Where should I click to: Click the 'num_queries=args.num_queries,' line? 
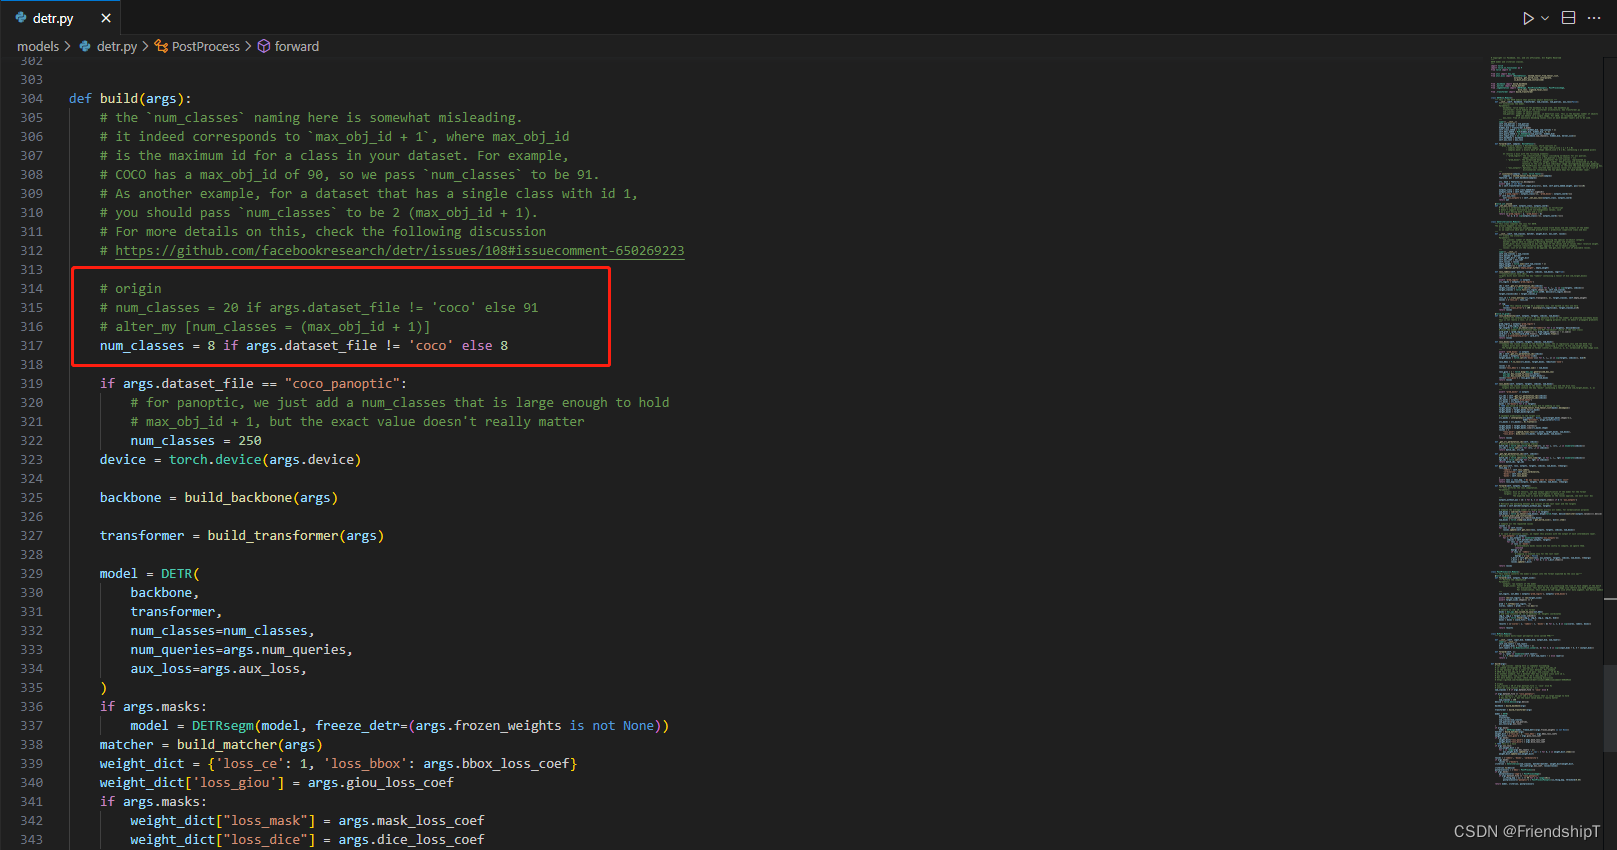click(x=241, y=650)
